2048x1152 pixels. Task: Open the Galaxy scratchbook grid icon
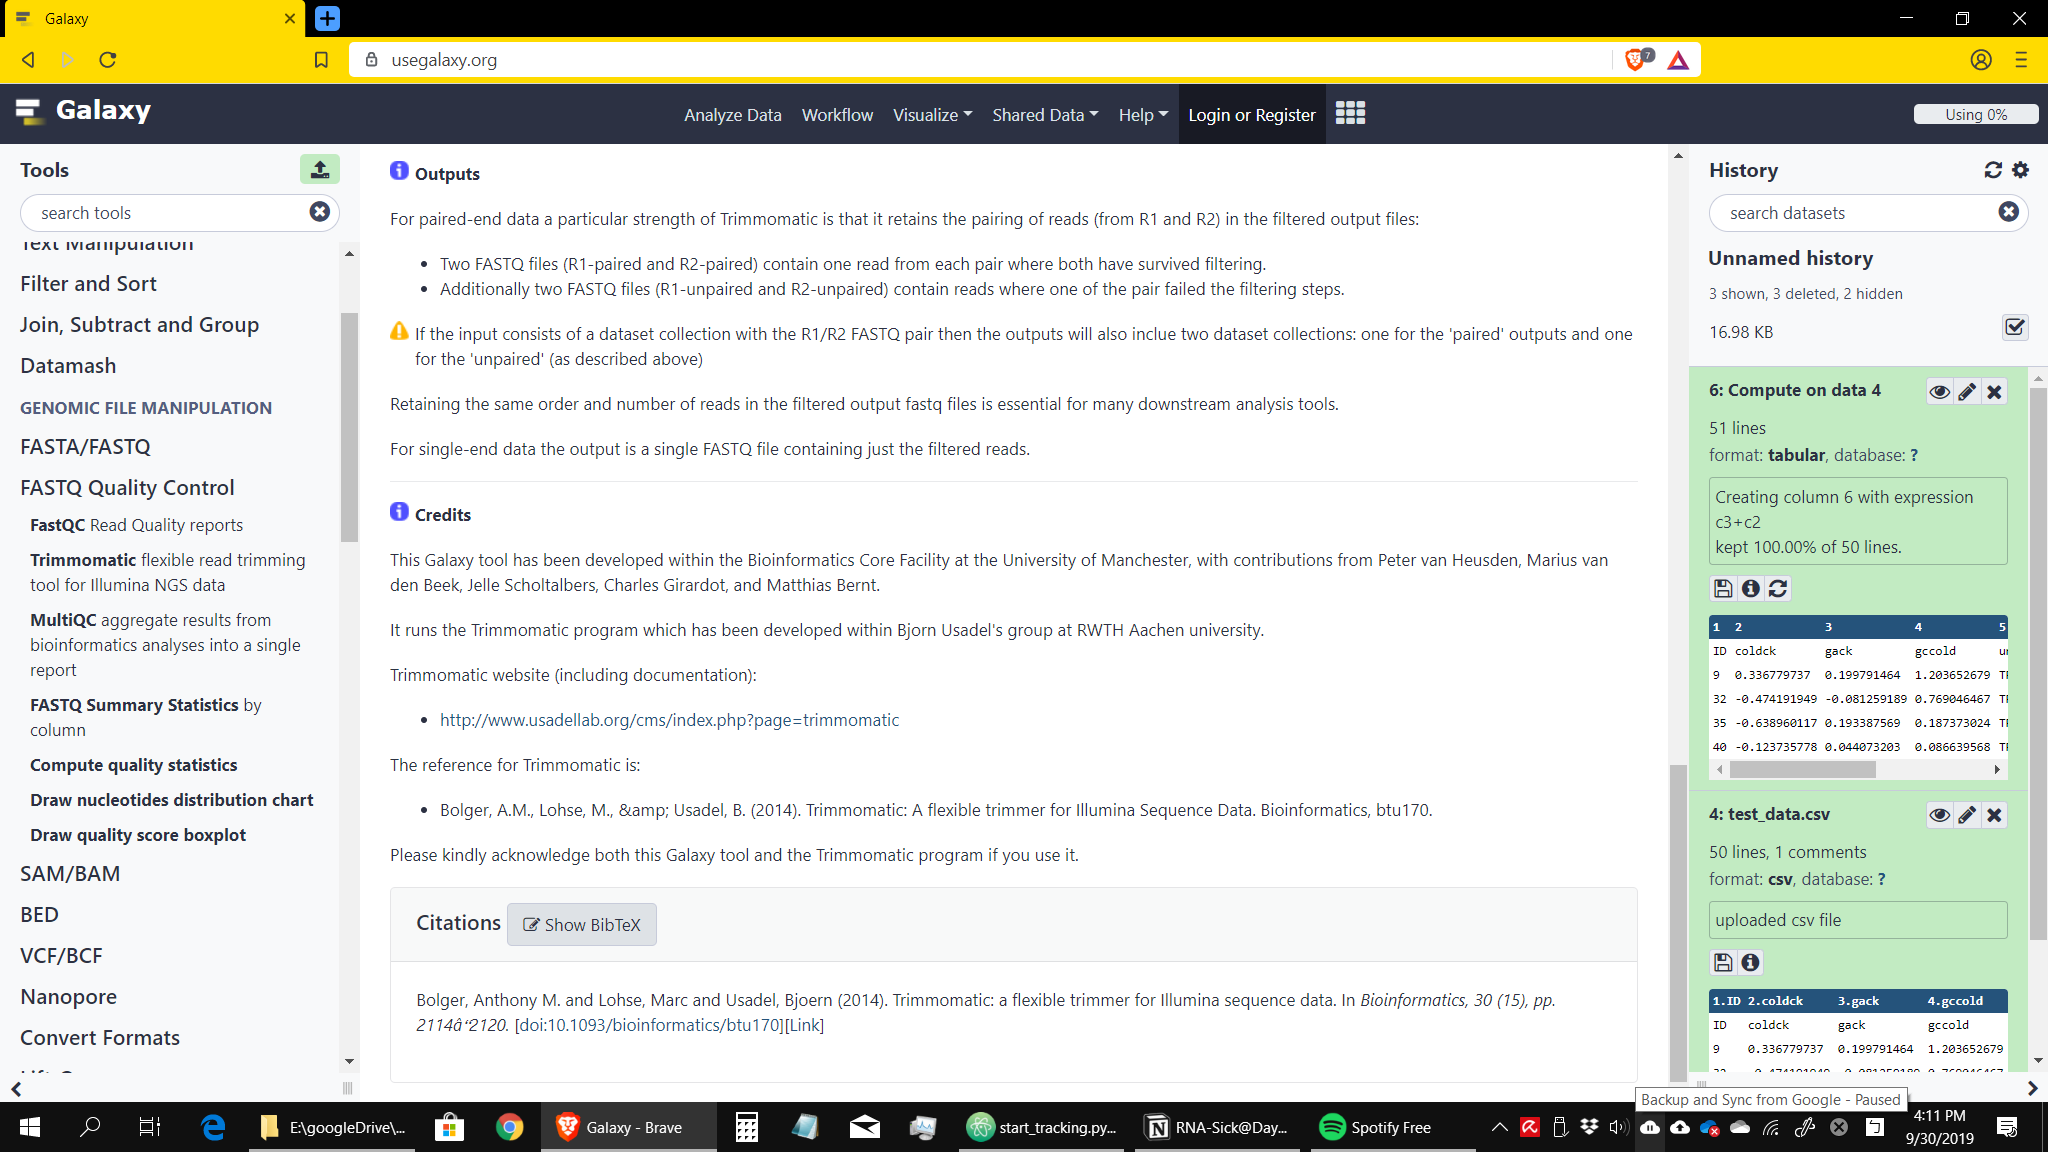click(1350, 113)
